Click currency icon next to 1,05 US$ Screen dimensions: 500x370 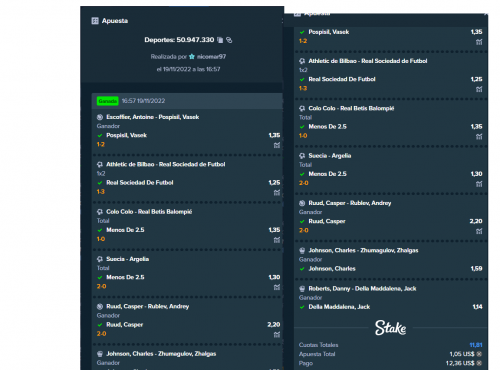tap(479, 354)
